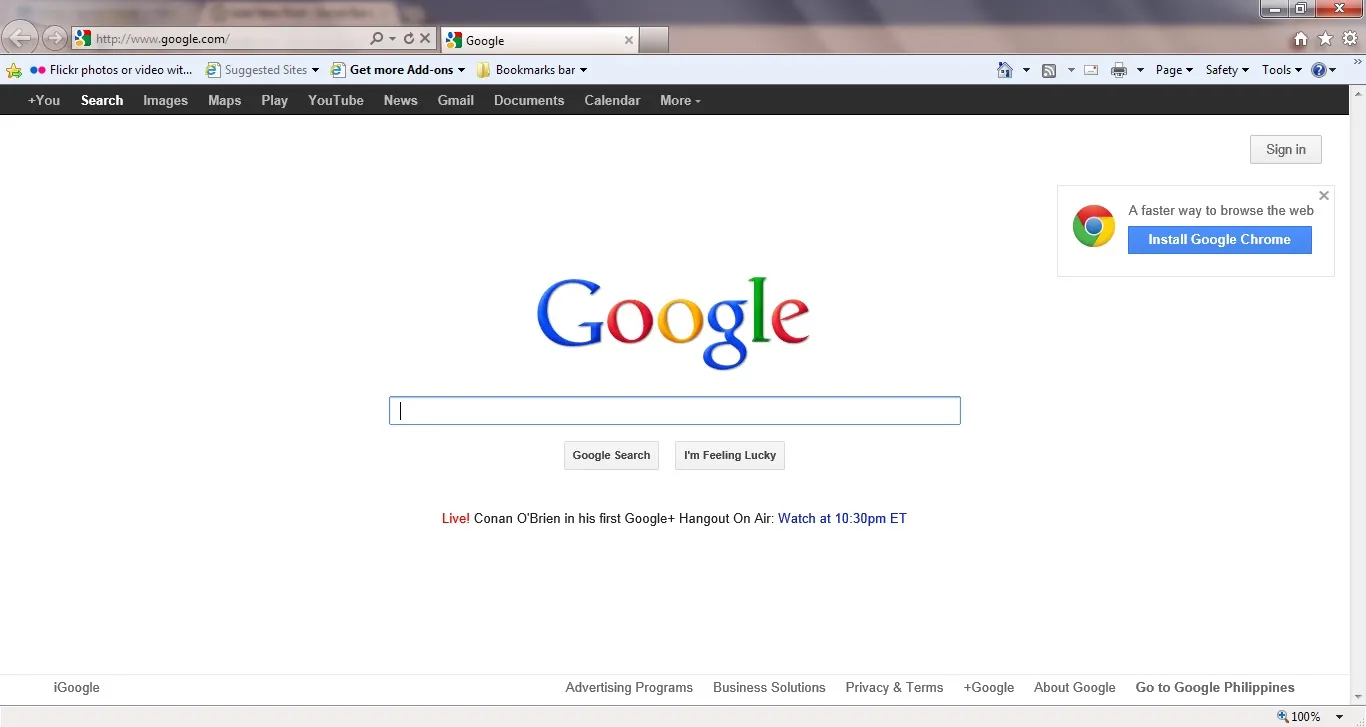This screenshot has height=727, width=1366.
Task: Open YouTube in Google bar
Action: [336, 100]
